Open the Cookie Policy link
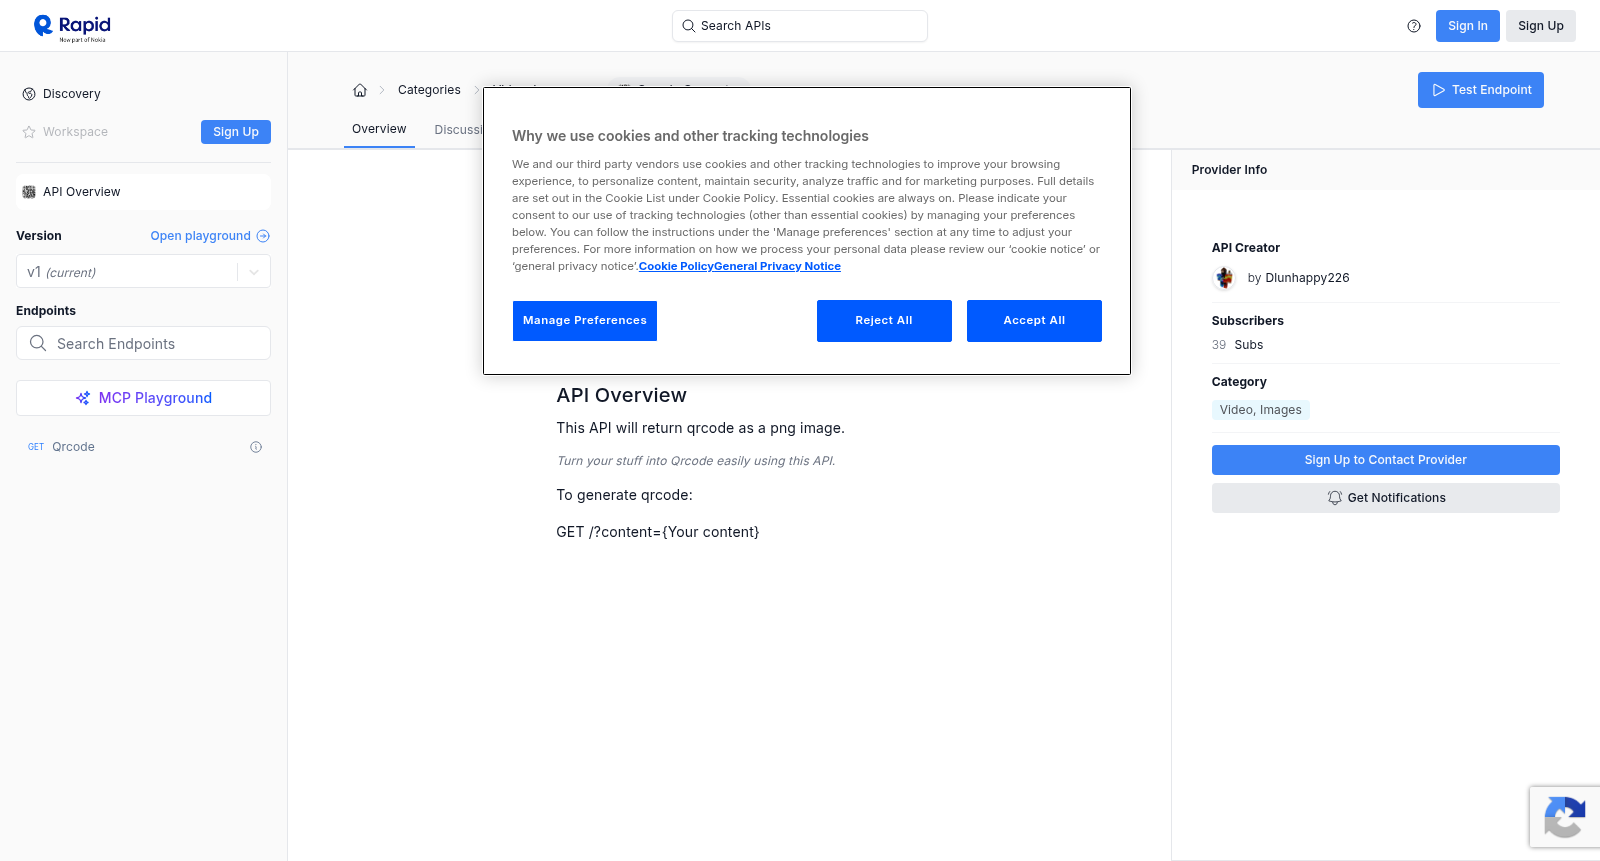The height and width of the screenshot is (861, 1600). pos(676,266)
